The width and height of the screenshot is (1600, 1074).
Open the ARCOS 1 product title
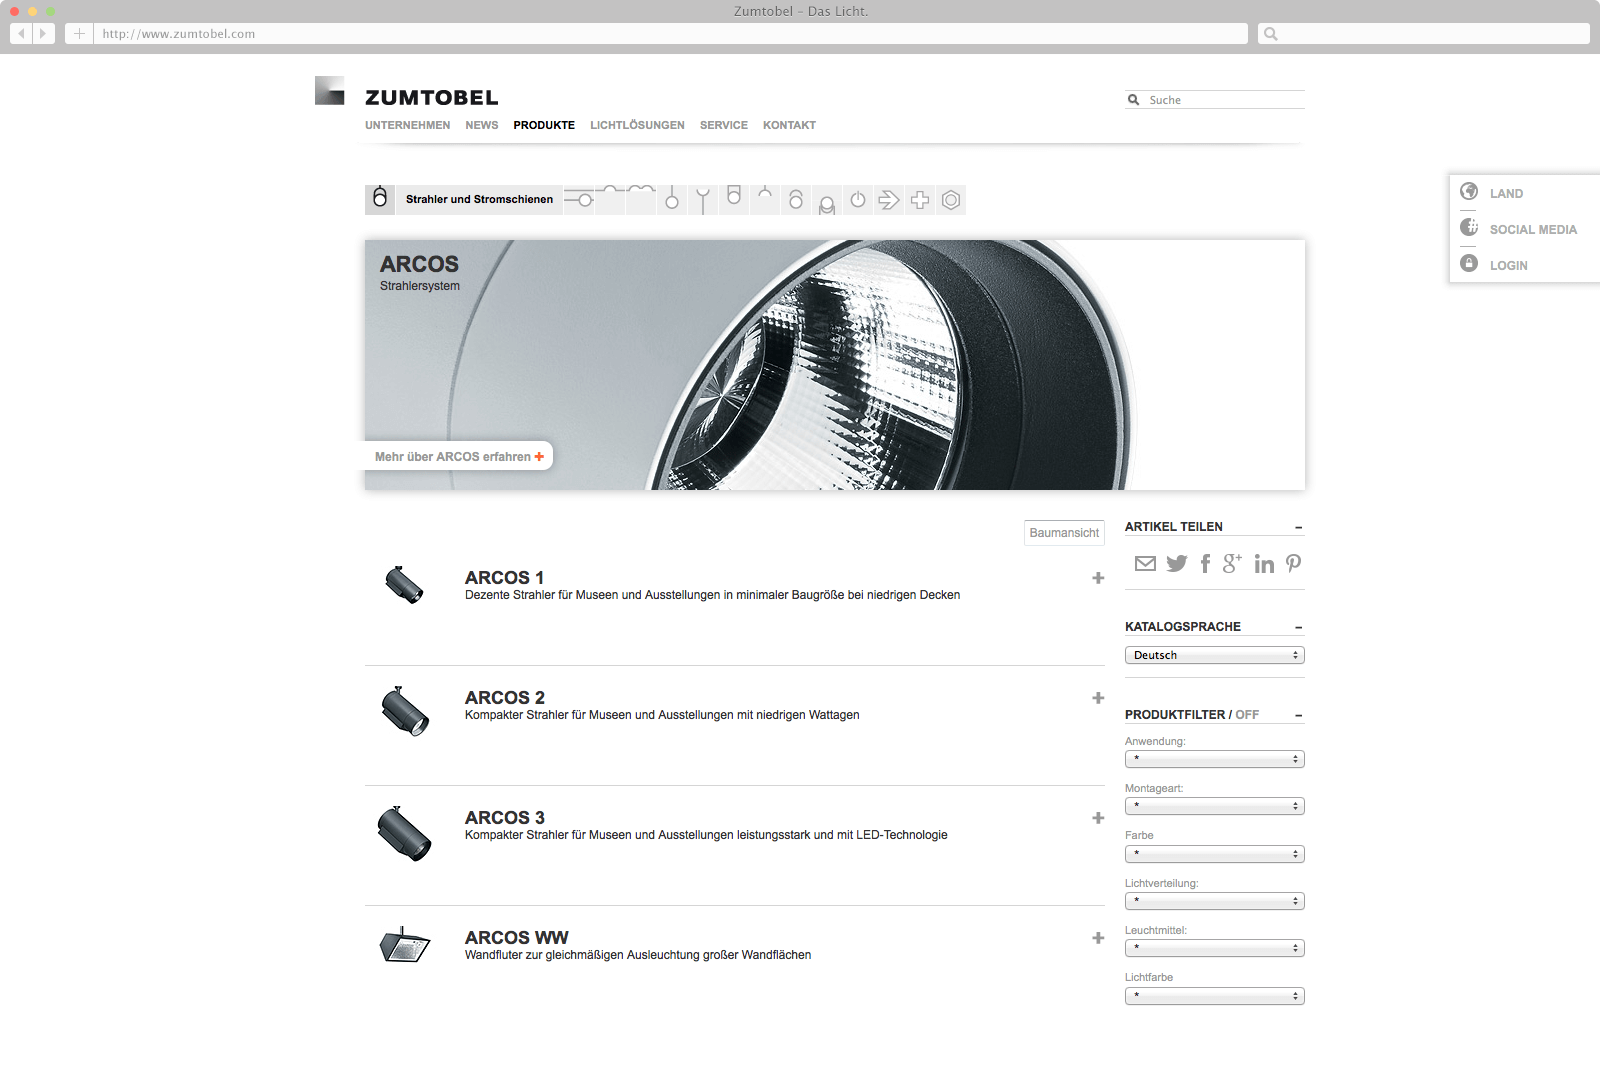pos(504,578)
